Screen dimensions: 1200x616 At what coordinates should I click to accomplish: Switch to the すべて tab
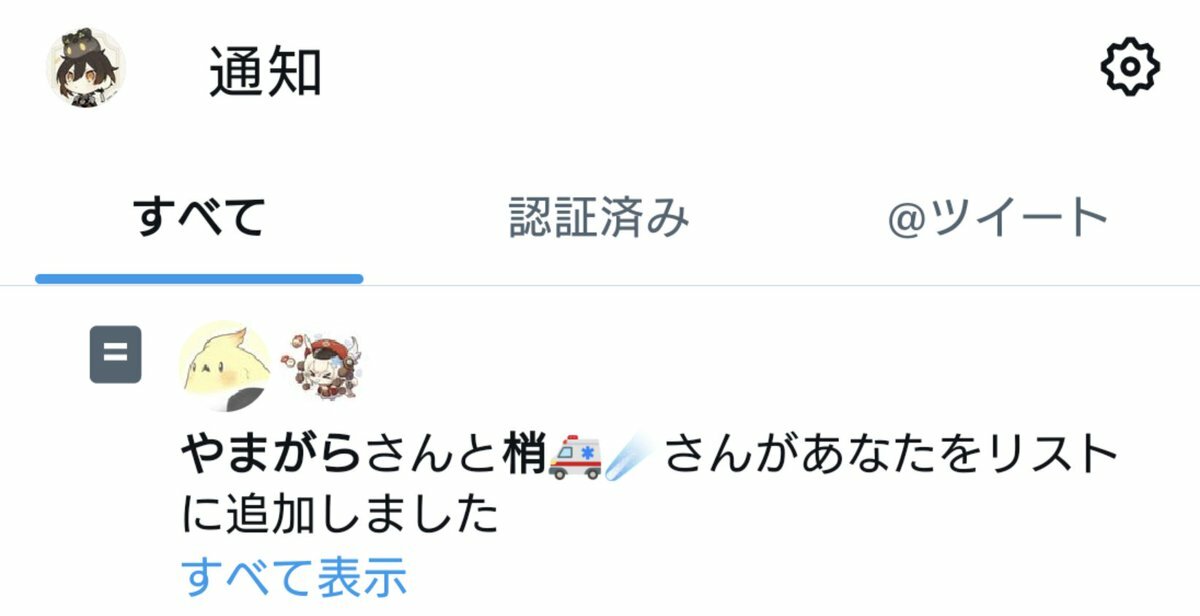point(200,217)
